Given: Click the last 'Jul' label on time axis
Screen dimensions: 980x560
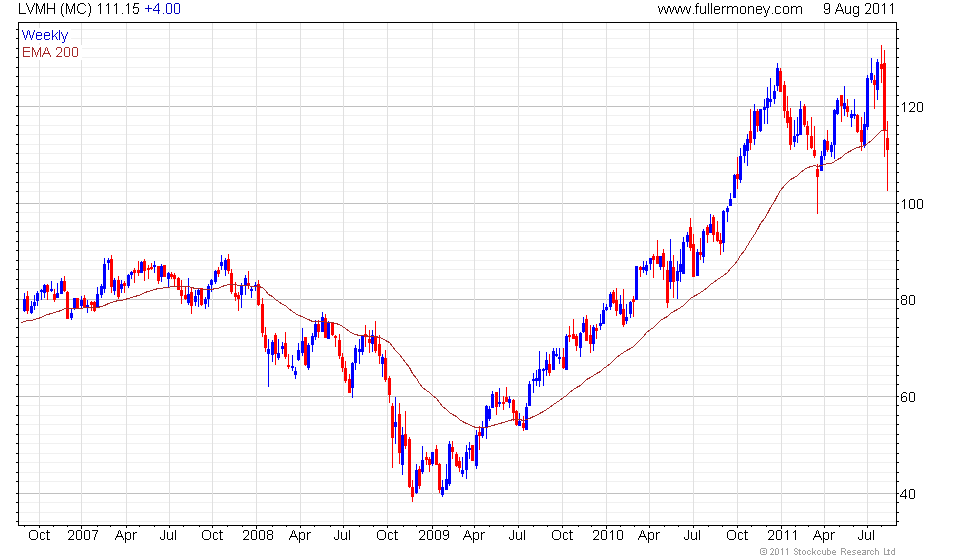Looking at the screenshot, I should pos(866,536).
